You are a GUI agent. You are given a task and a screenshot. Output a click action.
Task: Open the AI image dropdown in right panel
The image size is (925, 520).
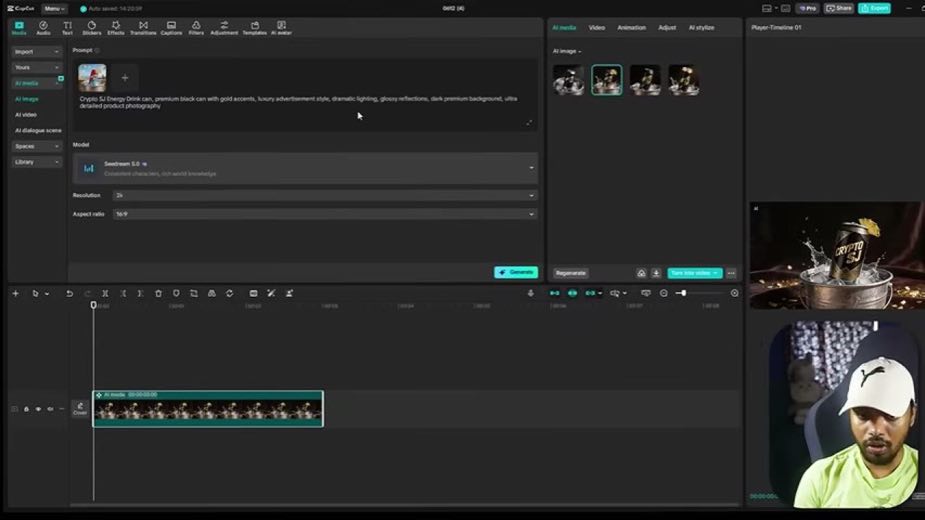click(567, 51)
